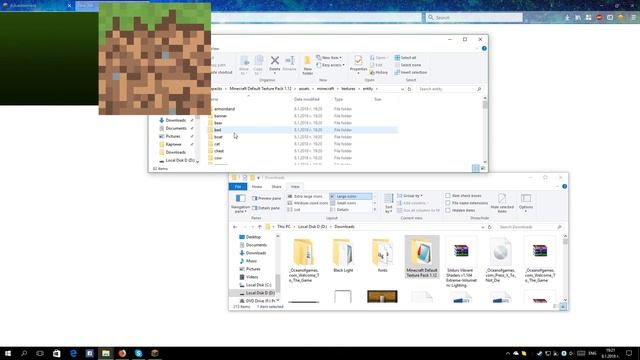Open the Sort by dropdown
Viewport: 640px width, 360px height.
(x=389, y=203)
